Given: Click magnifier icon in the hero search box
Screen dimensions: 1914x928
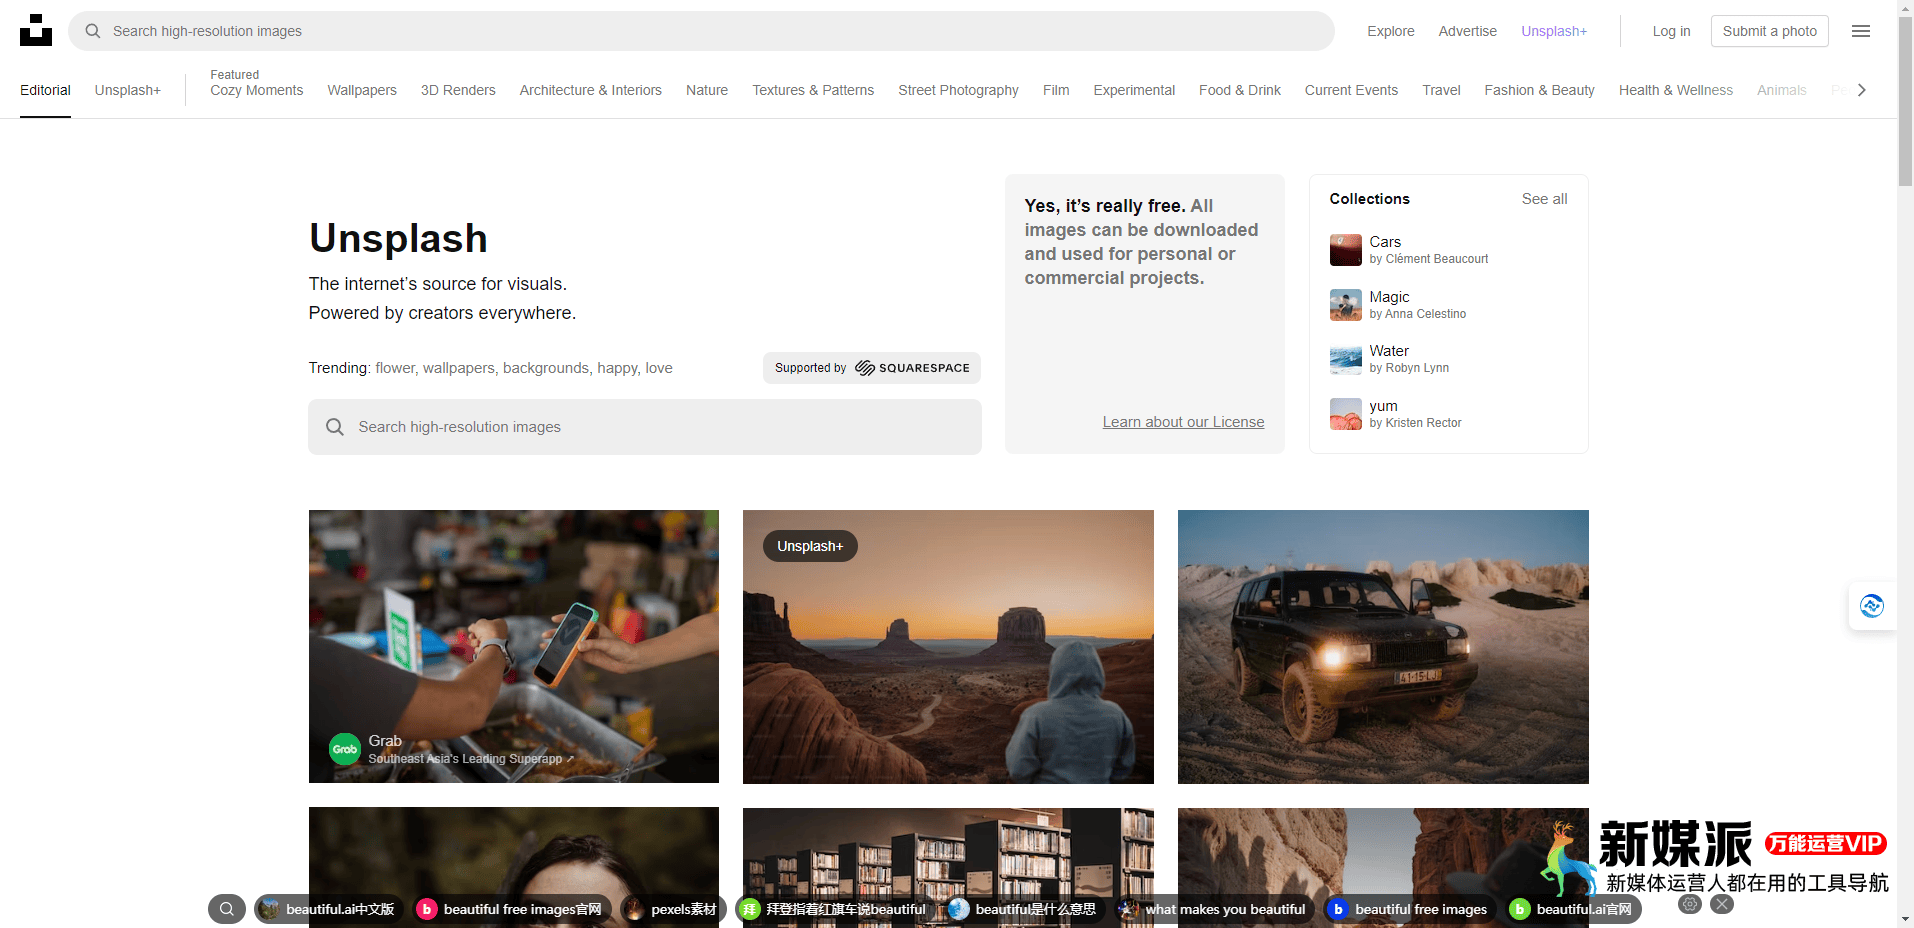Looking at the screenshot, I should point(335,427).
